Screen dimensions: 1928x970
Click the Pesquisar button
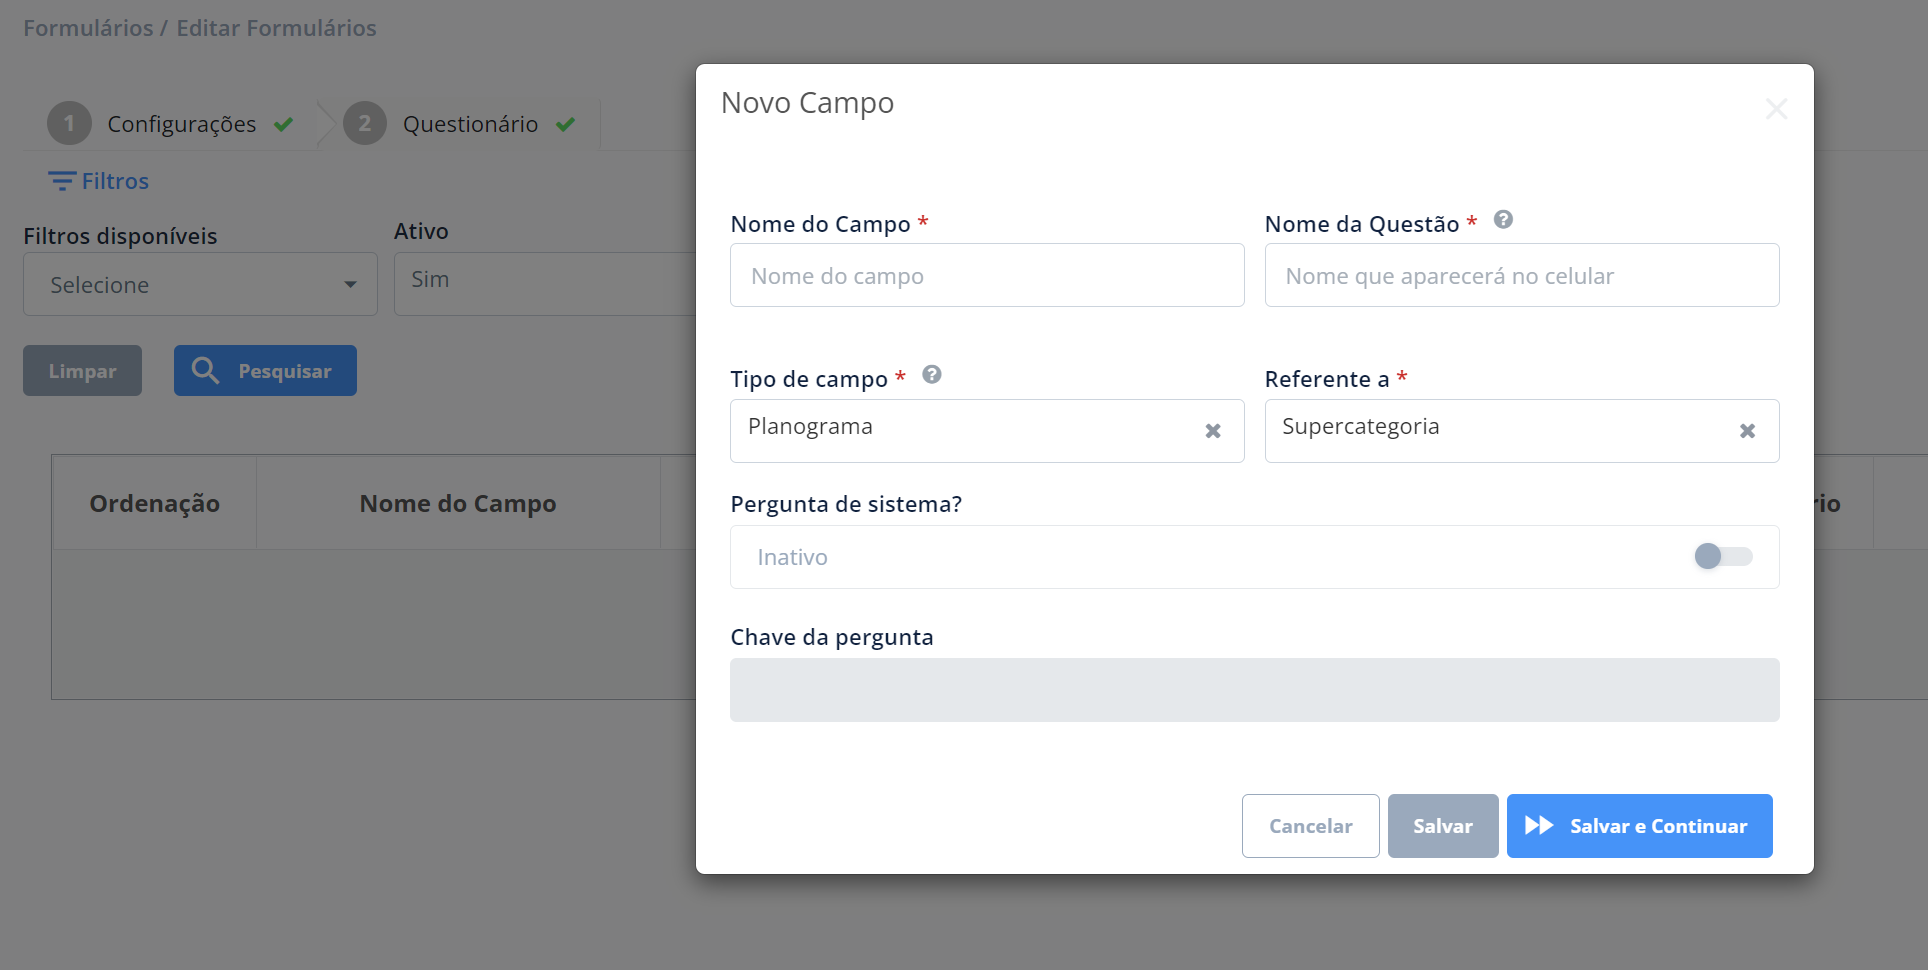pyautogui.click(x=265, y=370)
